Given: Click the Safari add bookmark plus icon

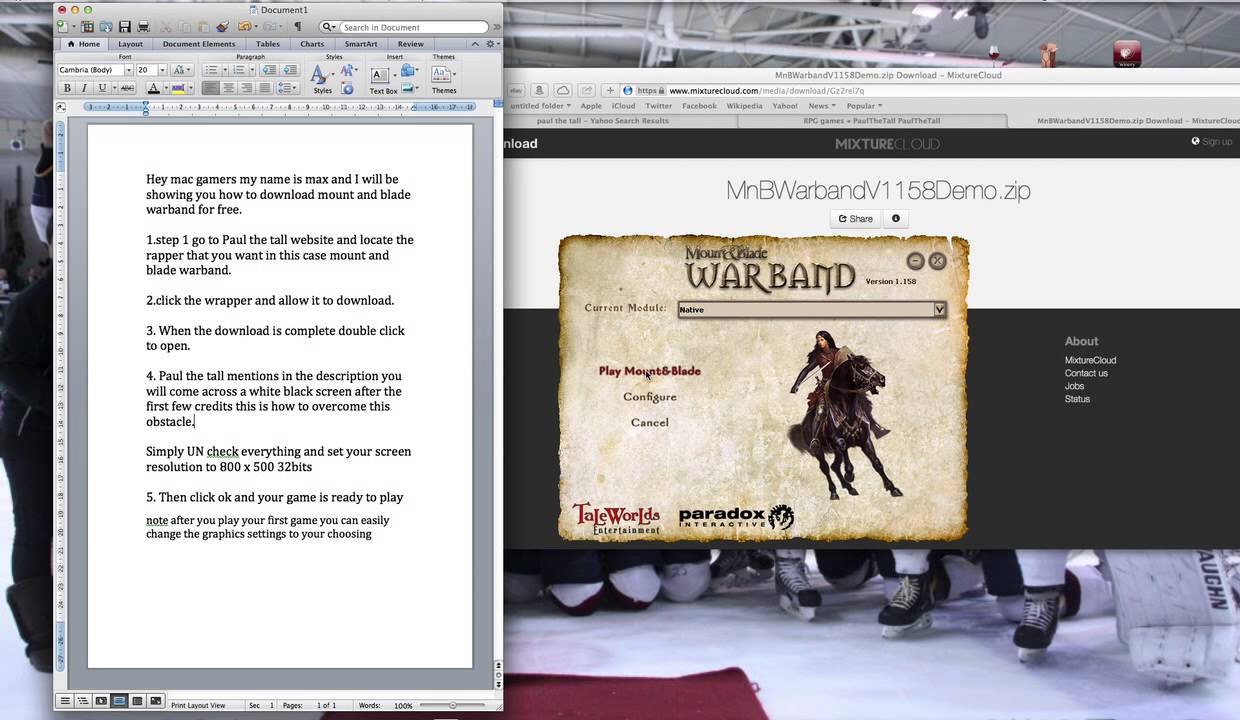Looking at the screenshot, I should point(610,90).
